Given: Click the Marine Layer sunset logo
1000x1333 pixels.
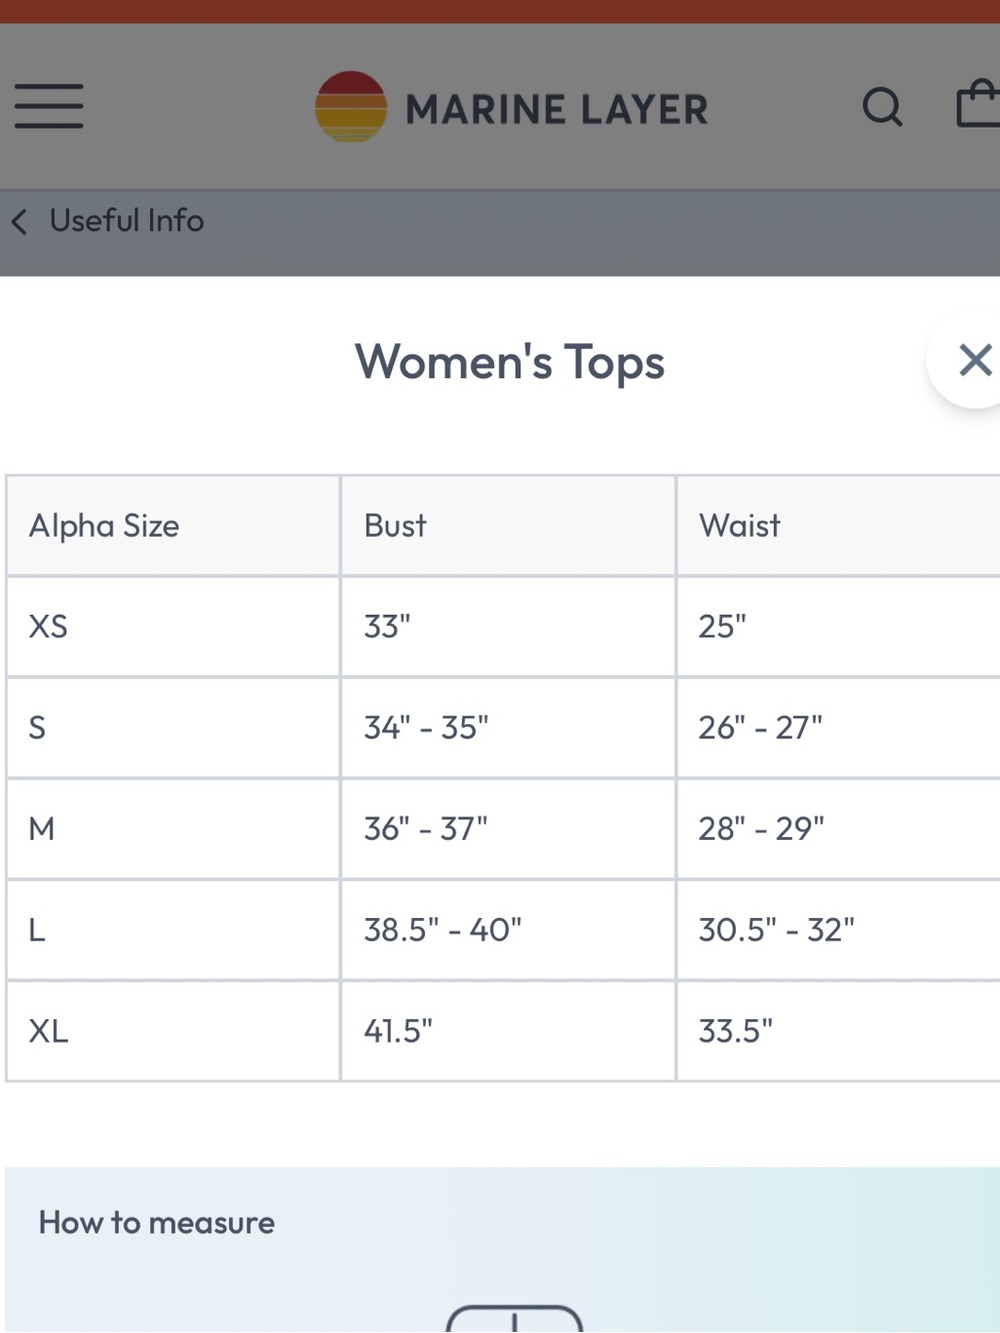Looking at the screenshot, I should tap(351, 107).
